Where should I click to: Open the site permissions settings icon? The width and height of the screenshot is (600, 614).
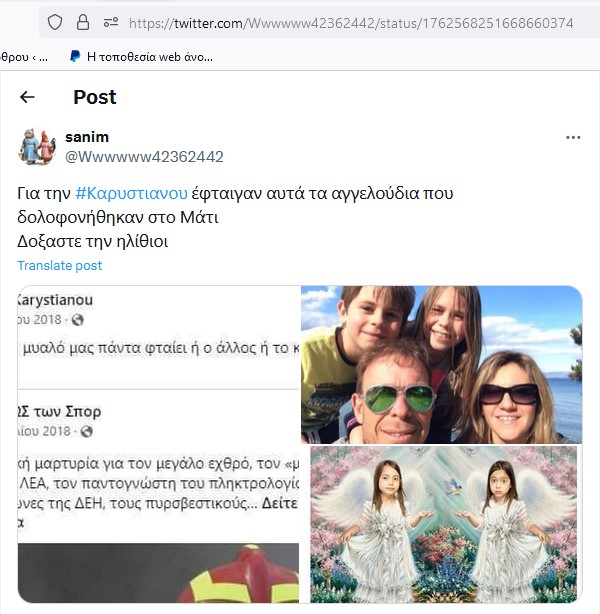(x=111, y=22)
